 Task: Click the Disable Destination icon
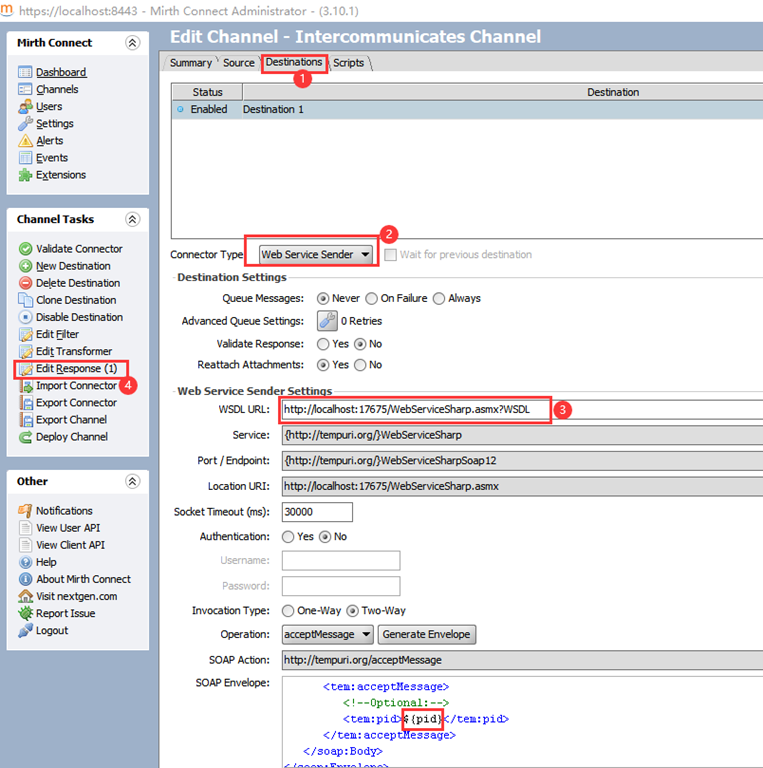(x=25, y=317)
